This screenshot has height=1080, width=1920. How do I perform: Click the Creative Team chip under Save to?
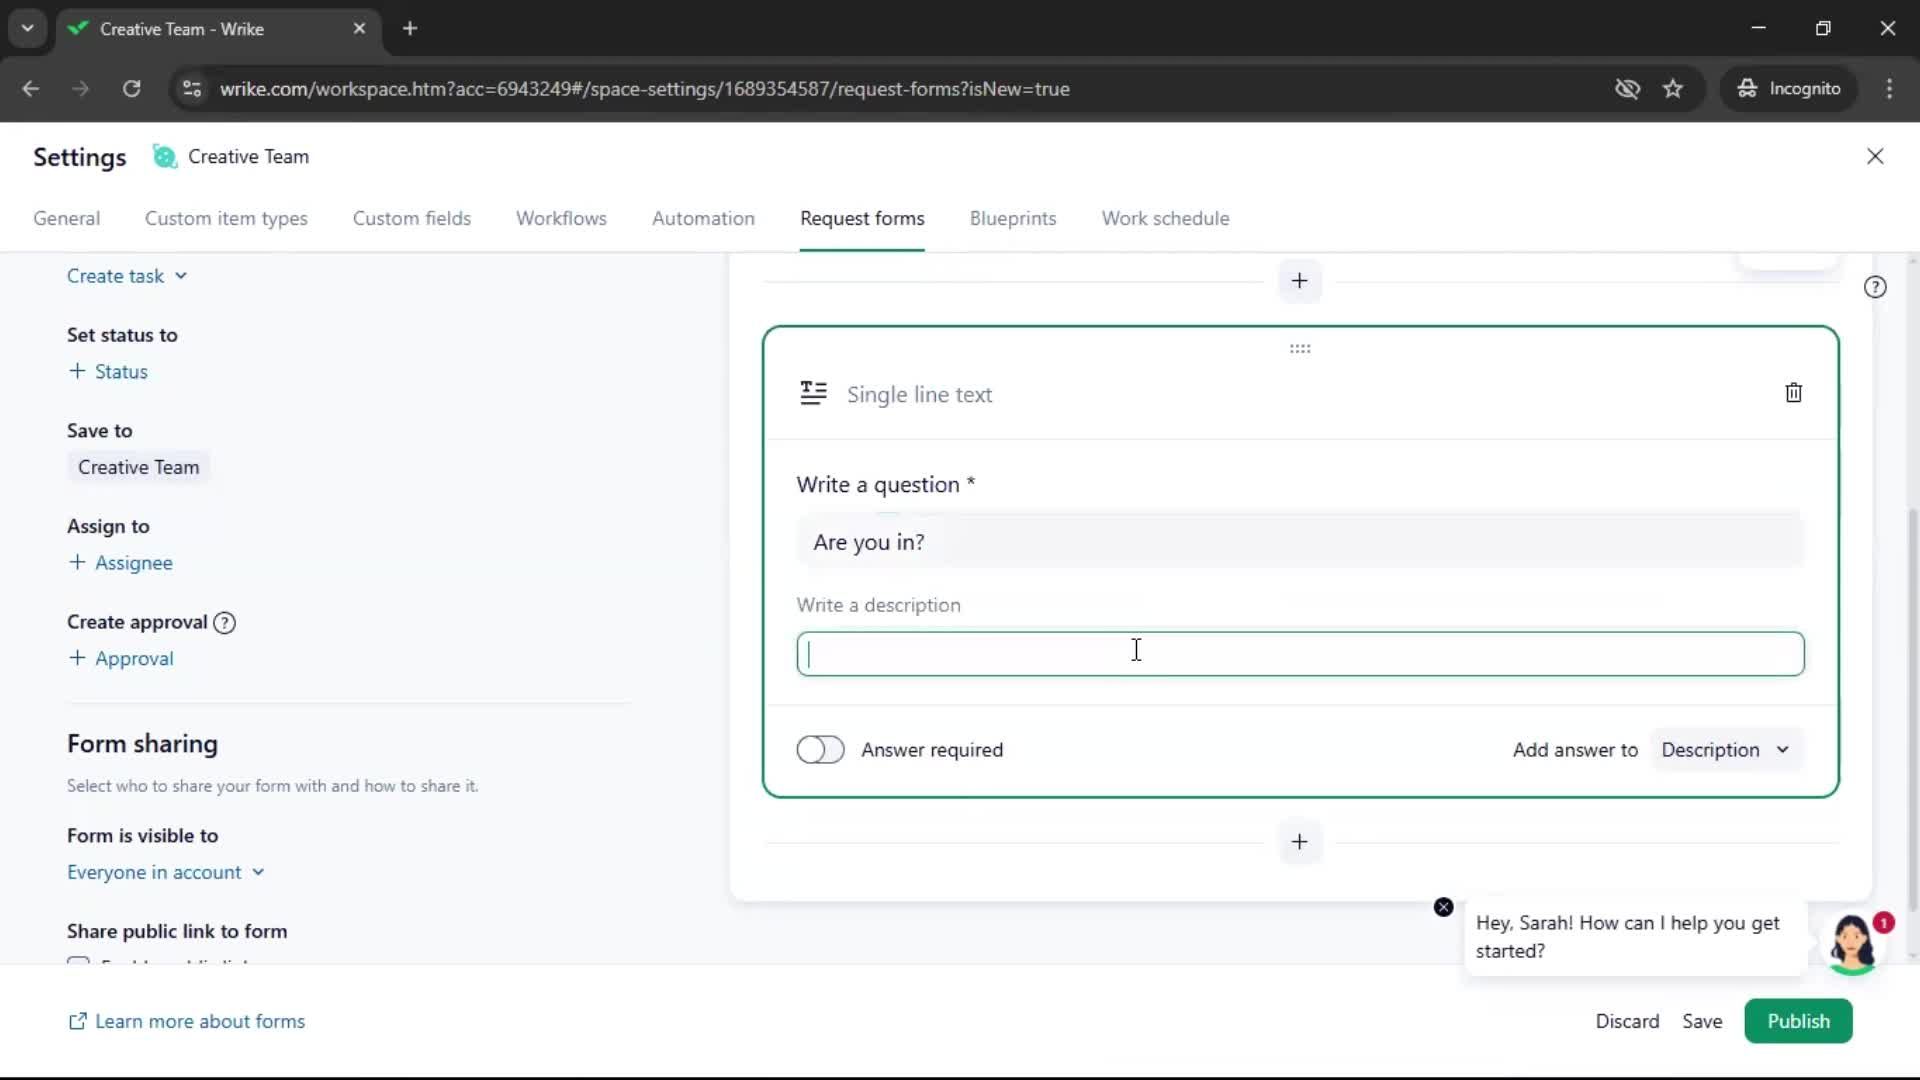(138, 468)
